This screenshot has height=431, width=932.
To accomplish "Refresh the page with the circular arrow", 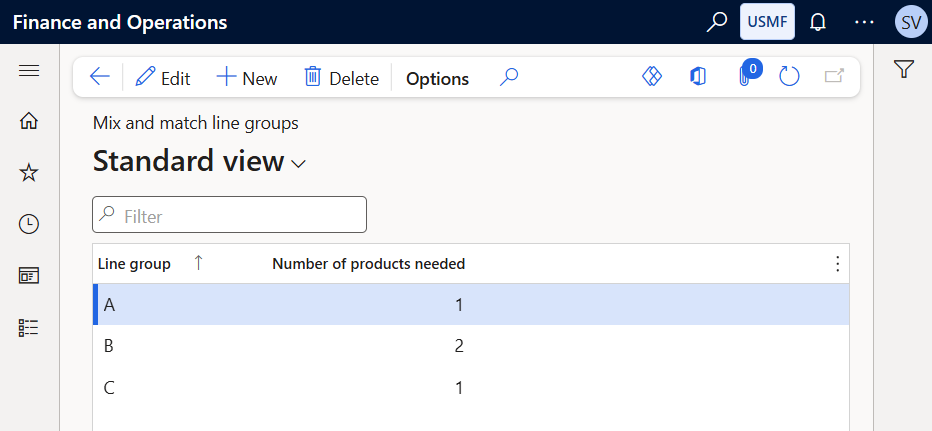I will pyautogui.click(x=789, y=77).
